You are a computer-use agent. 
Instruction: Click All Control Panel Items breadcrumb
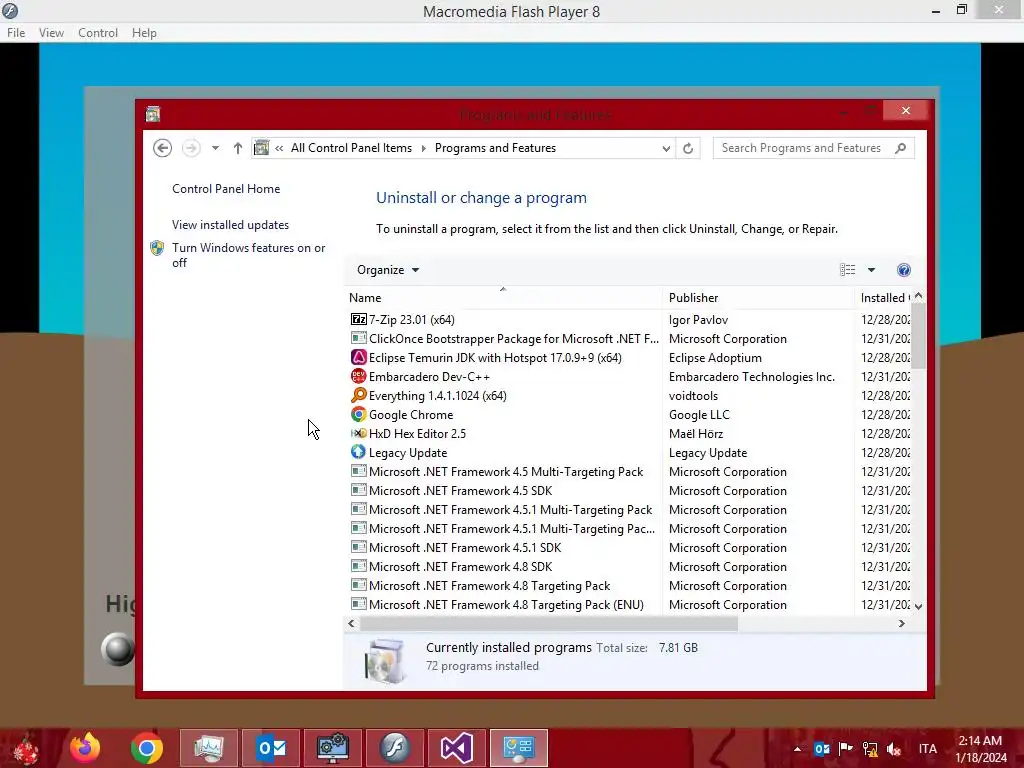tap(351, 148)
